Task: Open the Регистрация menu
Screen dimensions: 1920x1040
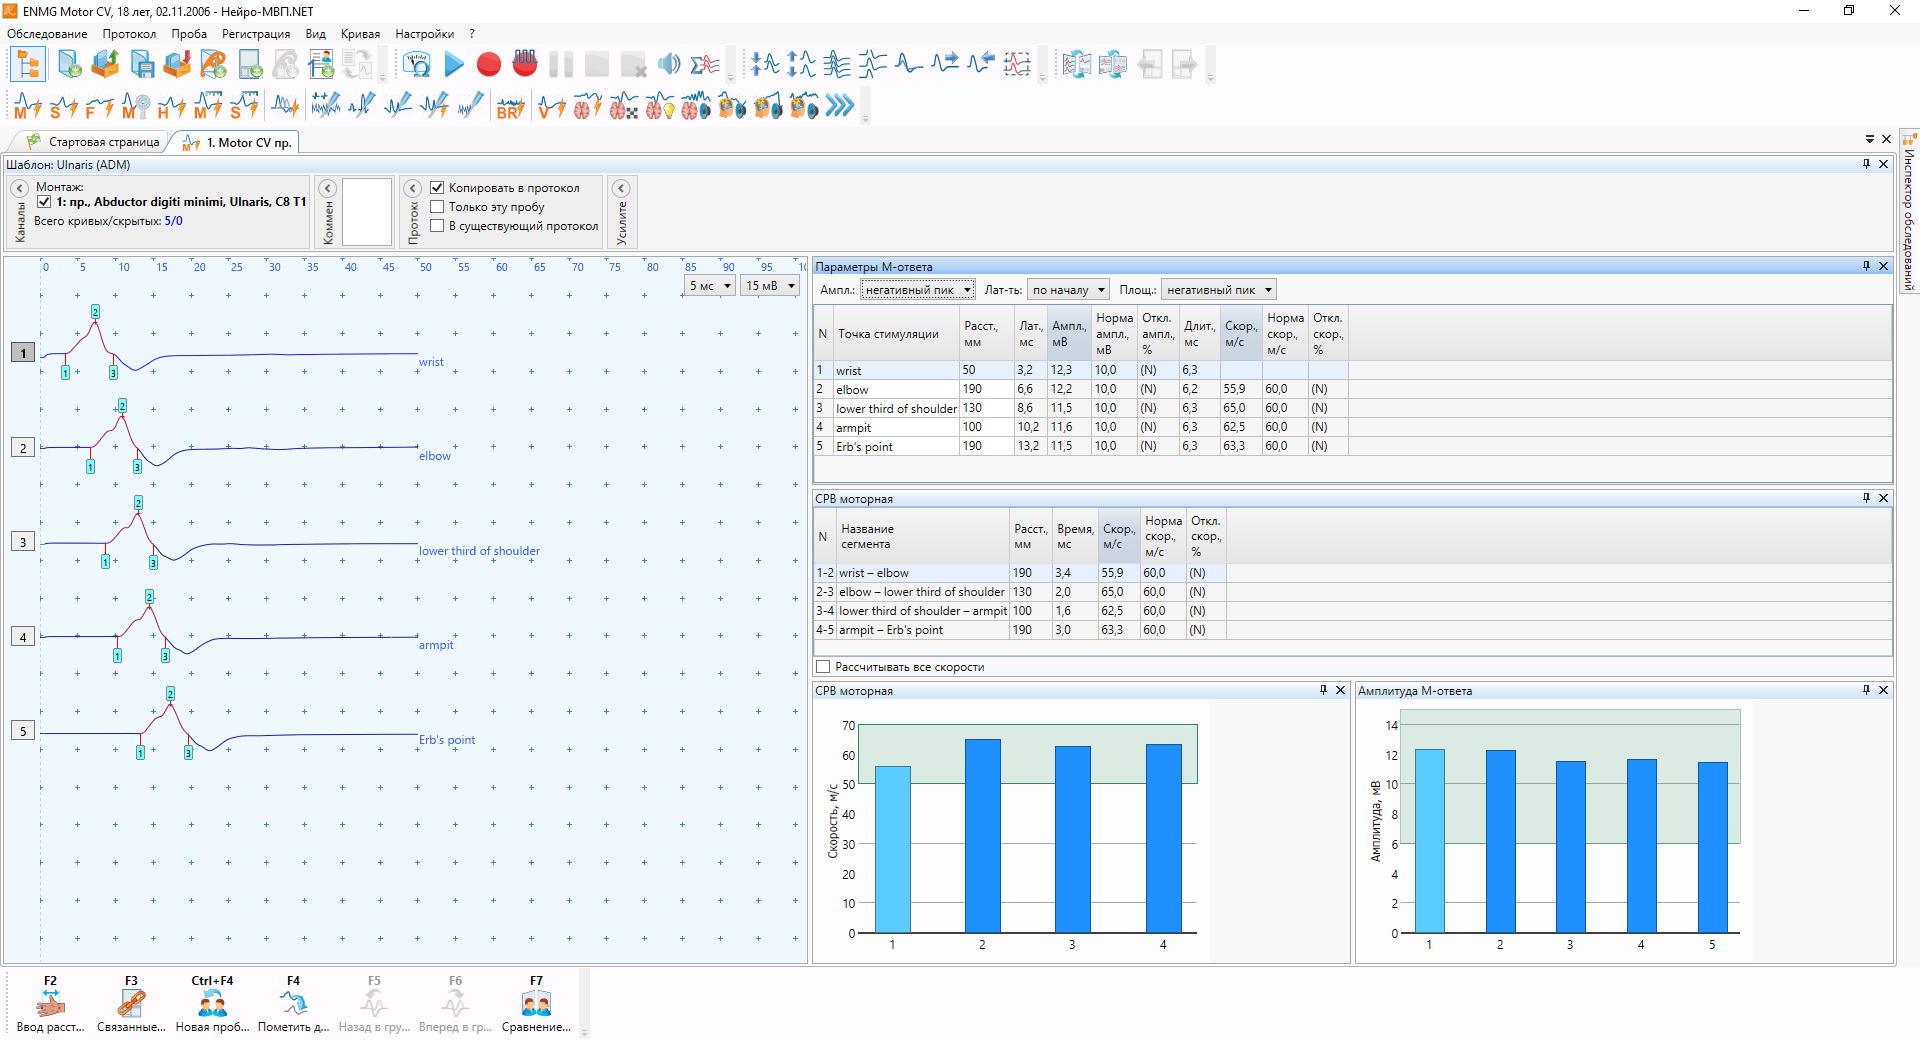Action: point(256,34)
